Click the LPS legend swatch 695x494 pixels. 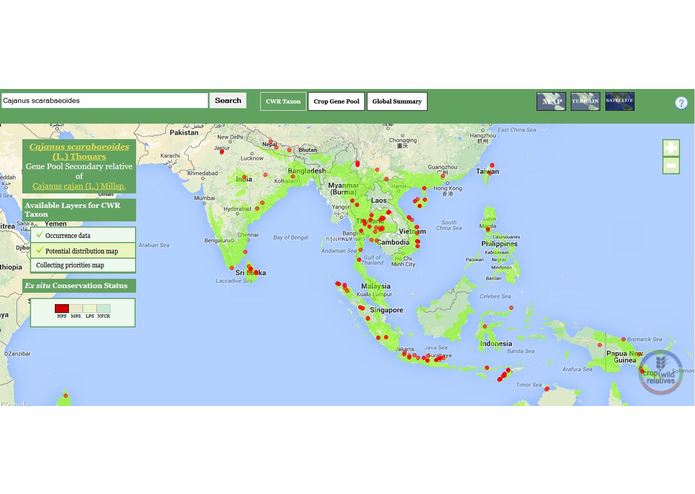coord(90,308)
